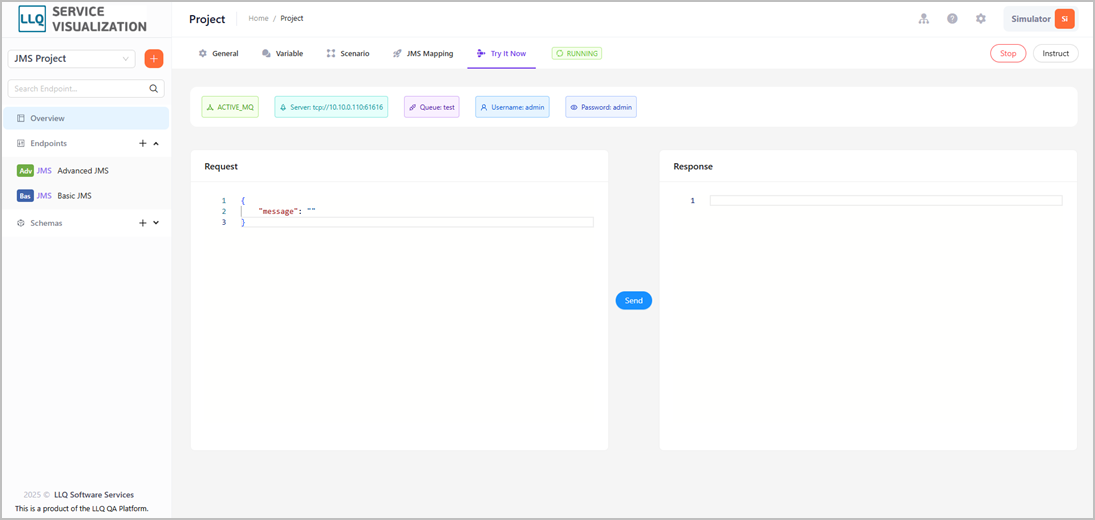This screenshot has height=520, width=1095.
Task: Click the RUNNING status badge
Action: coord(577,53)
